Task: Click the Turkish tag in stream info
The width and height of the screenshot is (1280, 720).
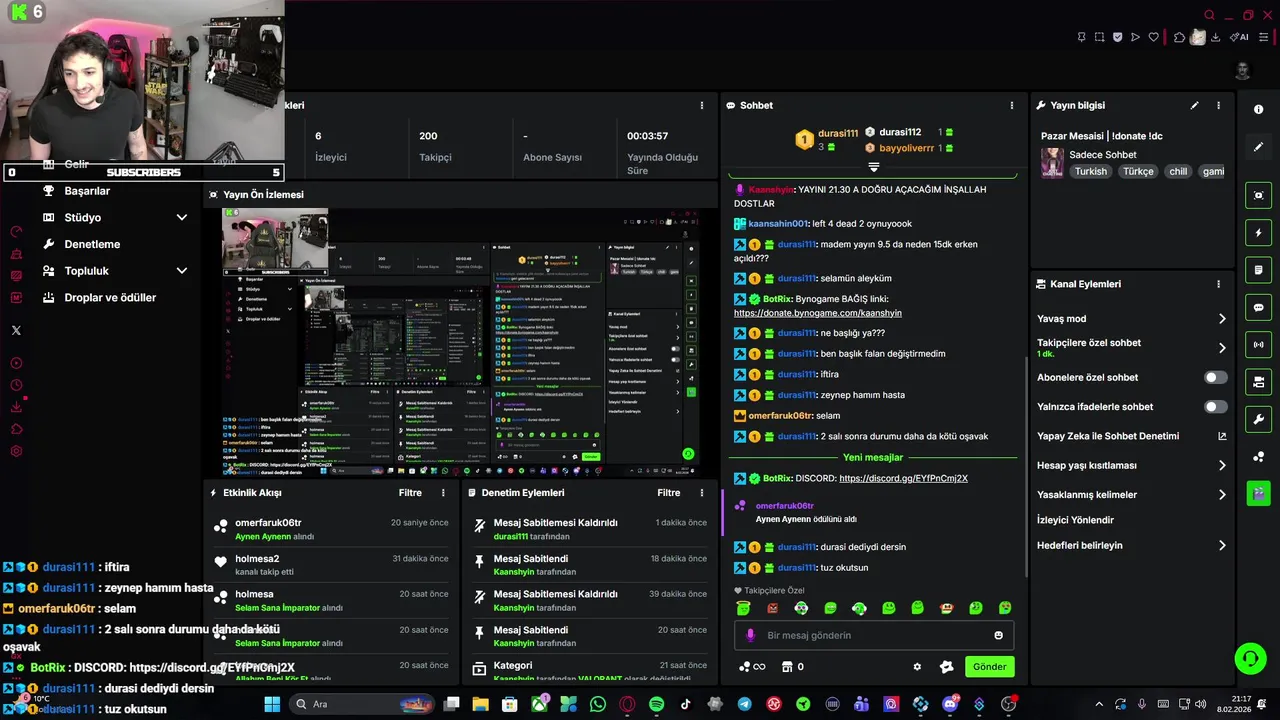Action: pos(1090,172)
